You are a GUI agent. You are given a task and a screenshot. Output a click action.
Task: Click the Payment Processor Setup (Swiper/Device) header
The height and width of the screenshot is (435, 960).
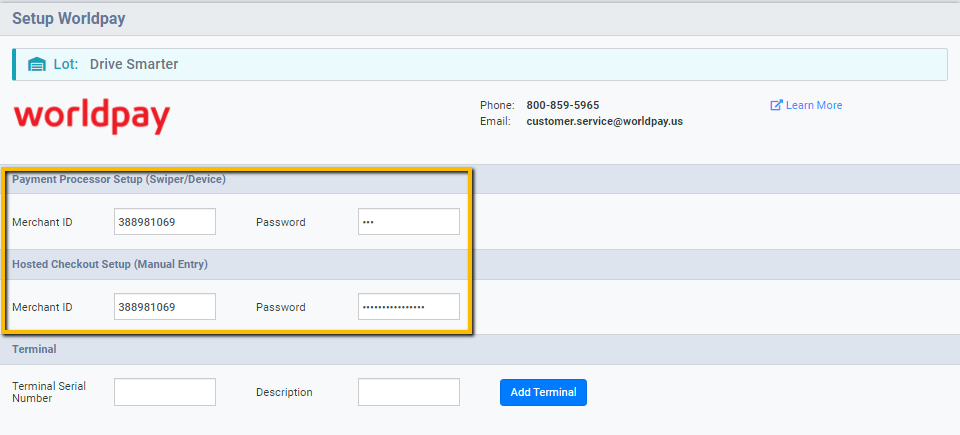pos(119,180)
